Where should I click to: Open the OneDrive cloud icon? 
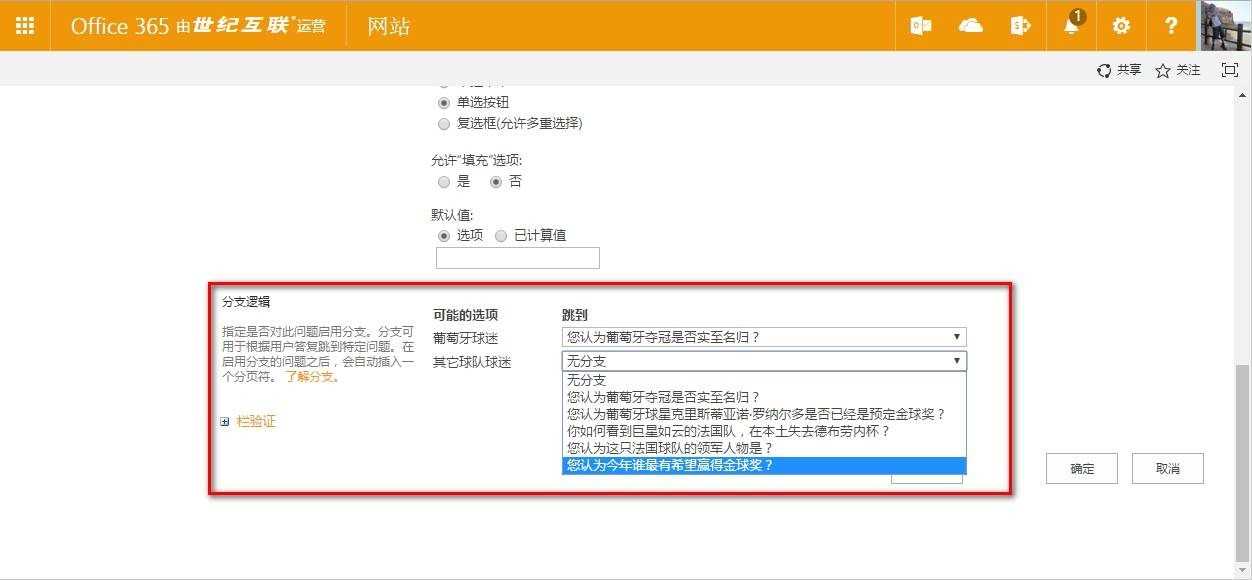(970, 25)
